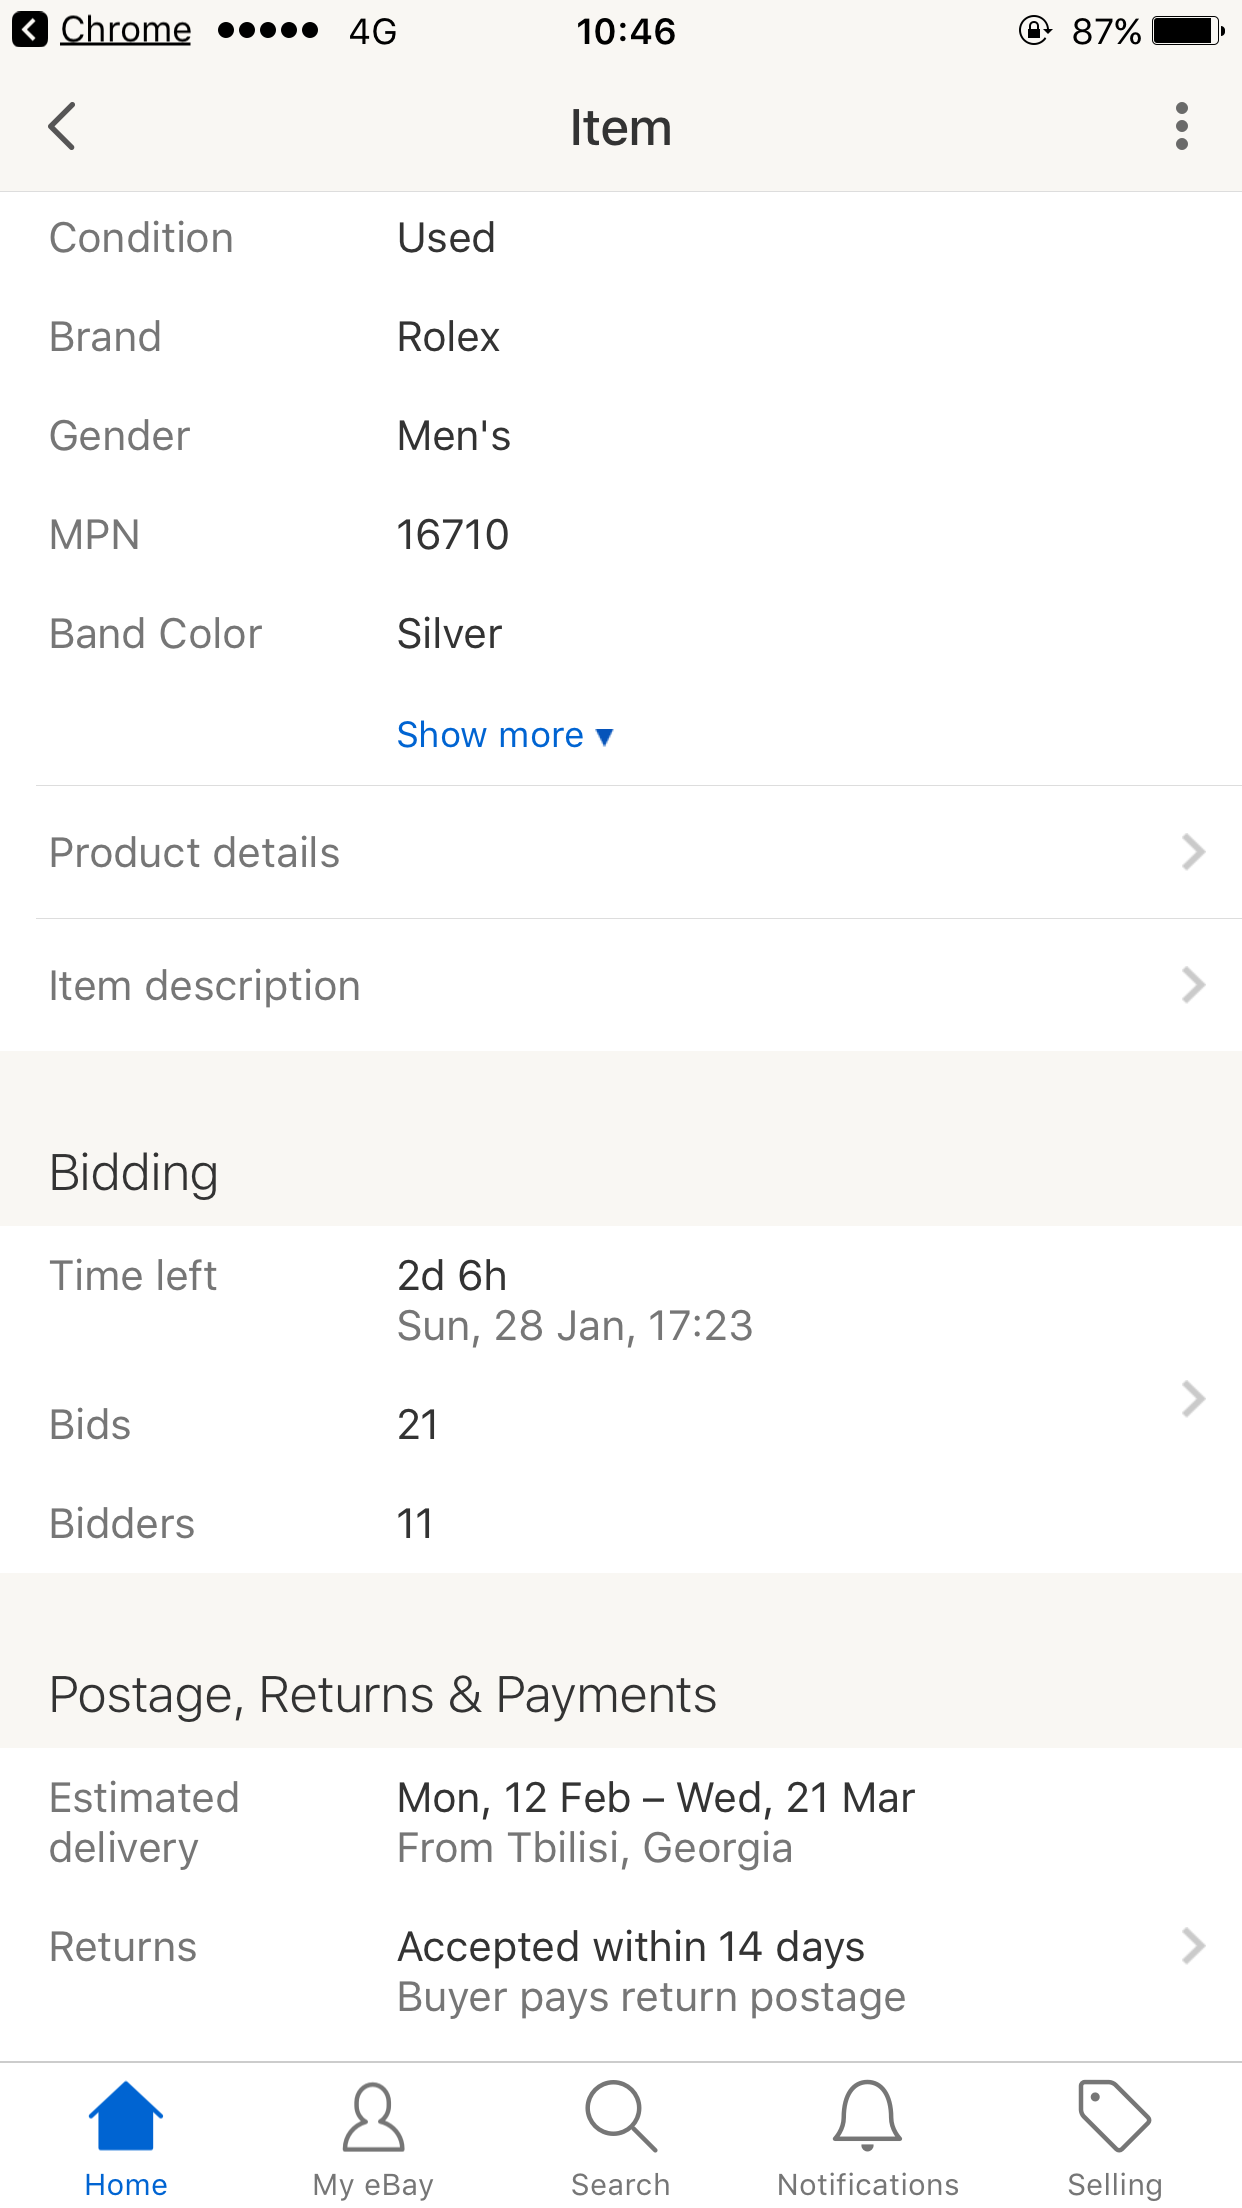Open the Item description row chevron
The height and width of the screenshot is (2208, 1242).
click(1192, 985)
